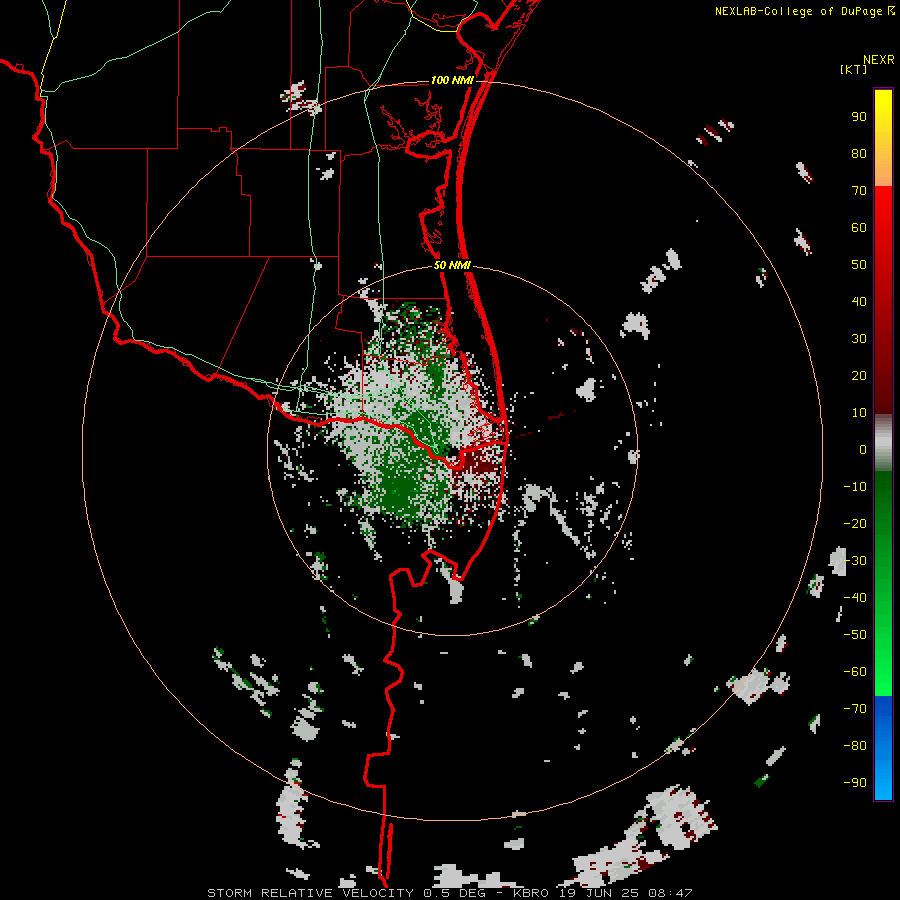The width and height of the screenshot is (900, 900).
Task: Click the -70 knot value on color scale
Action: click(855, 709)
